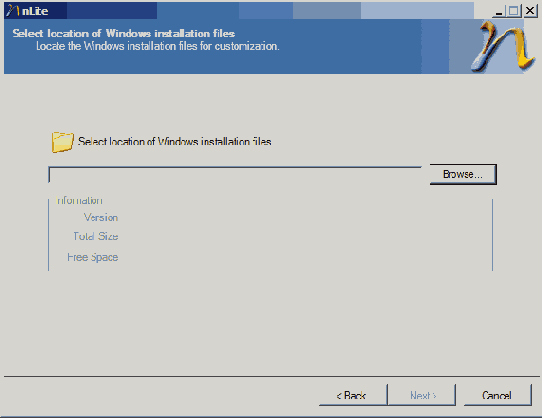Screen dimensions: 542x418
Task: Minimize the nLite window
Action: [x=498, y=11]
